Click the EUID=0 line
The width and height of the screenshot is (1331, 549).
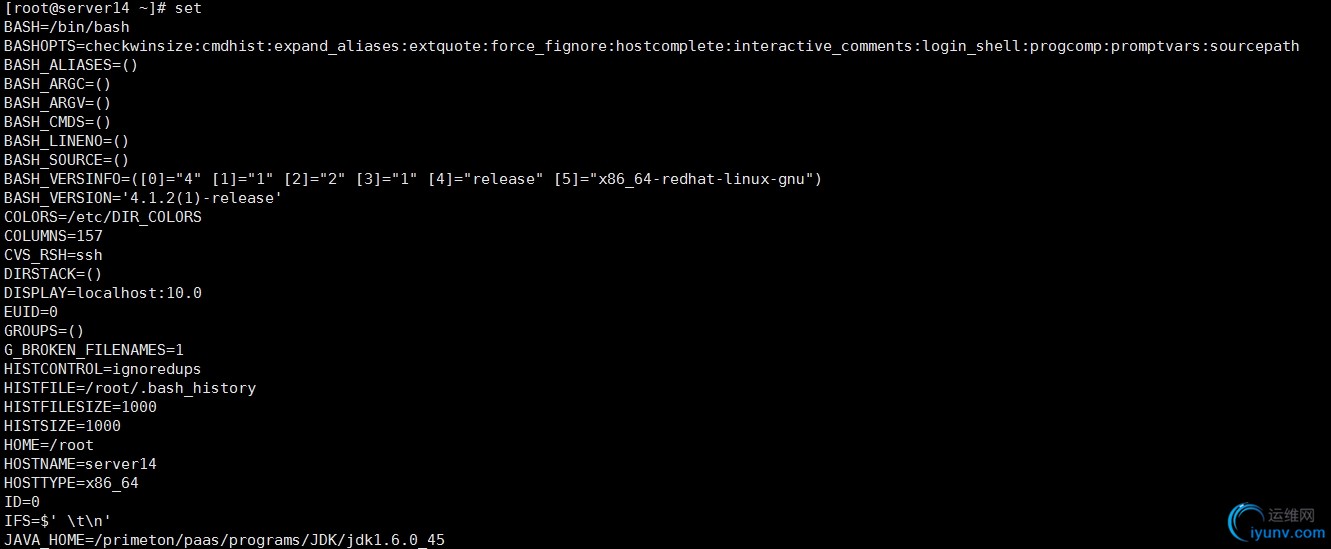31,312
